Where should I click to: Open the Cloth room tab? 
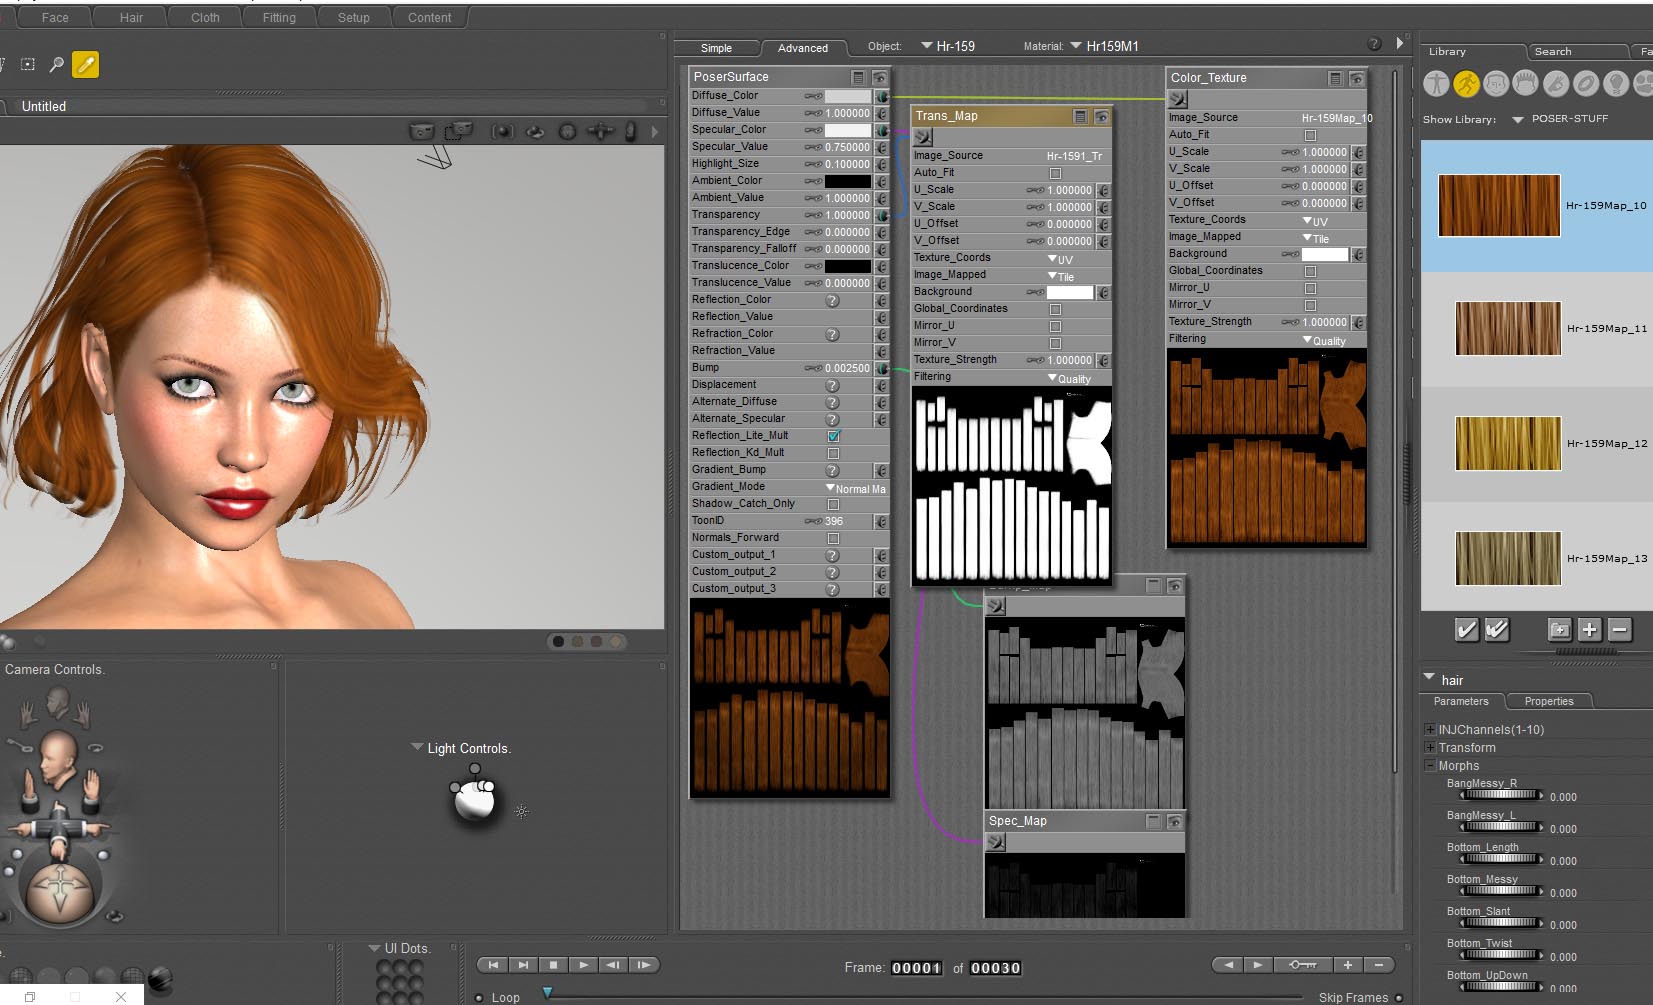pyautogui.click(x=205, y=18)
